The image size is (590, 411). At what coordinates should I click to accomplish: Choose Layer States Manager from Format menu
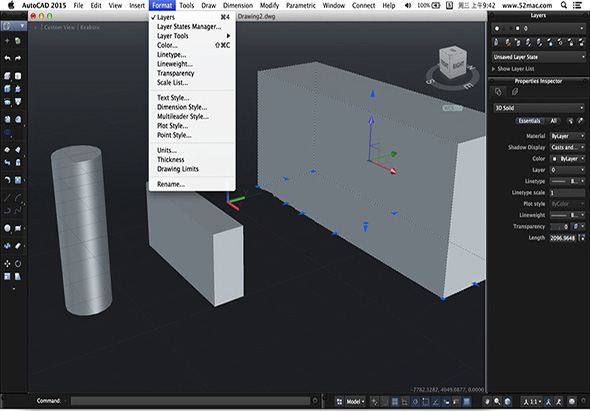pos(192,26)
